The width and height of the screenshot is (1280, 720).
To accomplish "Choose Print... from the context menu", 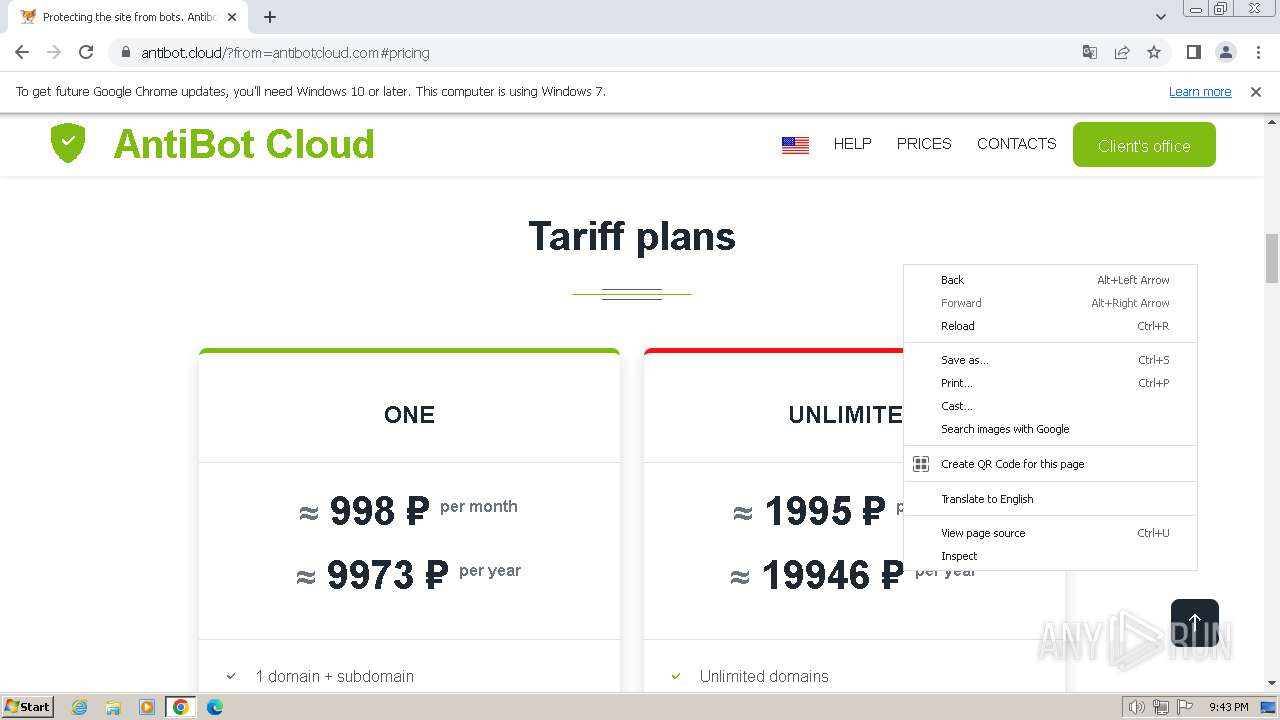I will click(x=1050, y=383).
